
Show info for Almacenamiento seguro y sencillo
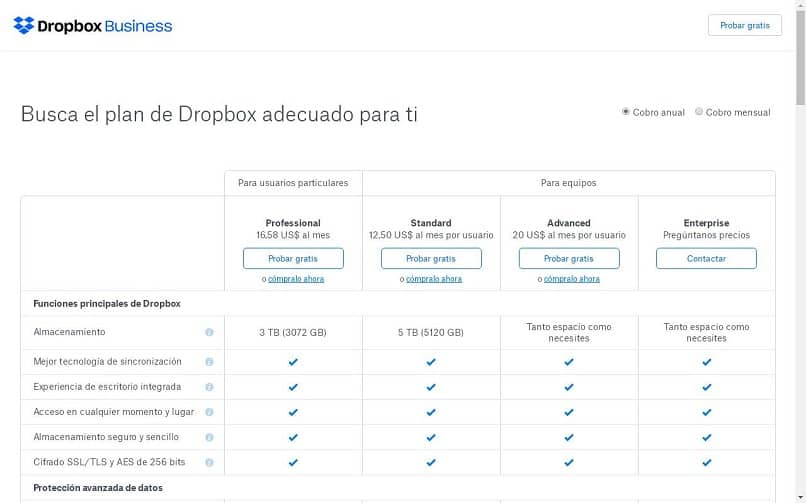click(209, 438)
